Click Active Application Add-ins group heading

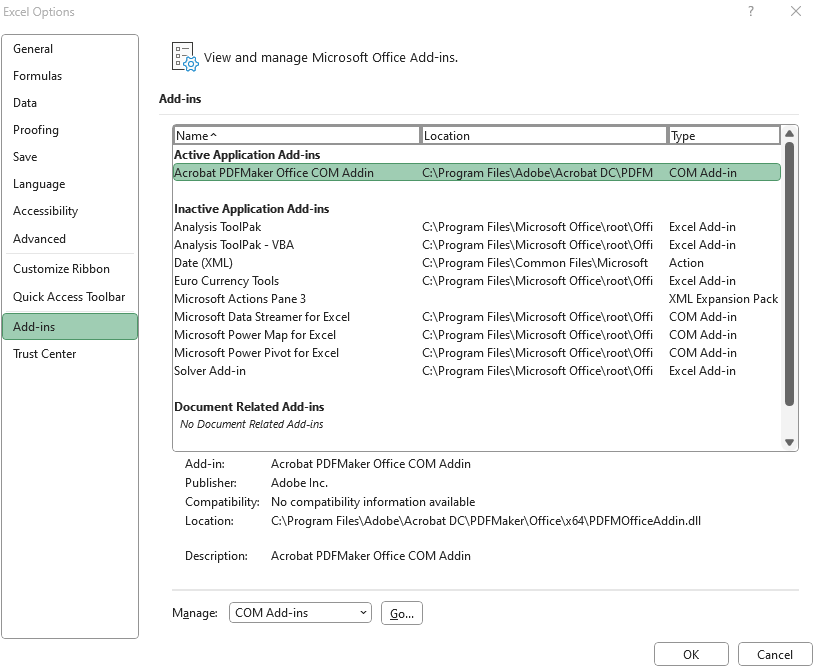pyautogui.click(x=247, y=155)
